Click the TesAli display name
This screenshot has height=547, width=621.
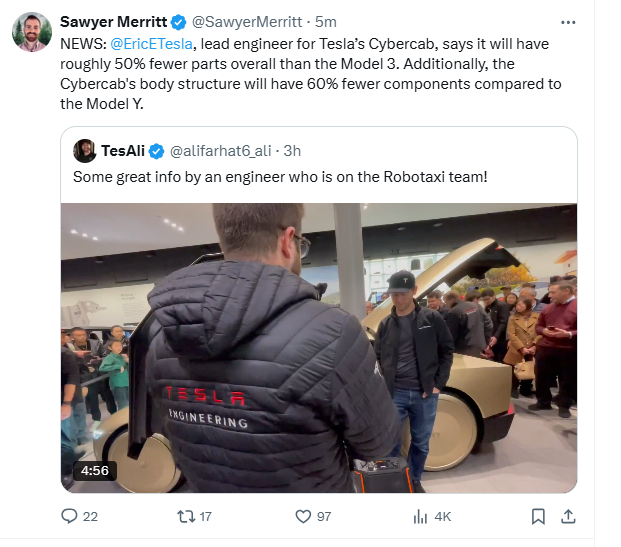pyautogui.click(x=123, y=151)
